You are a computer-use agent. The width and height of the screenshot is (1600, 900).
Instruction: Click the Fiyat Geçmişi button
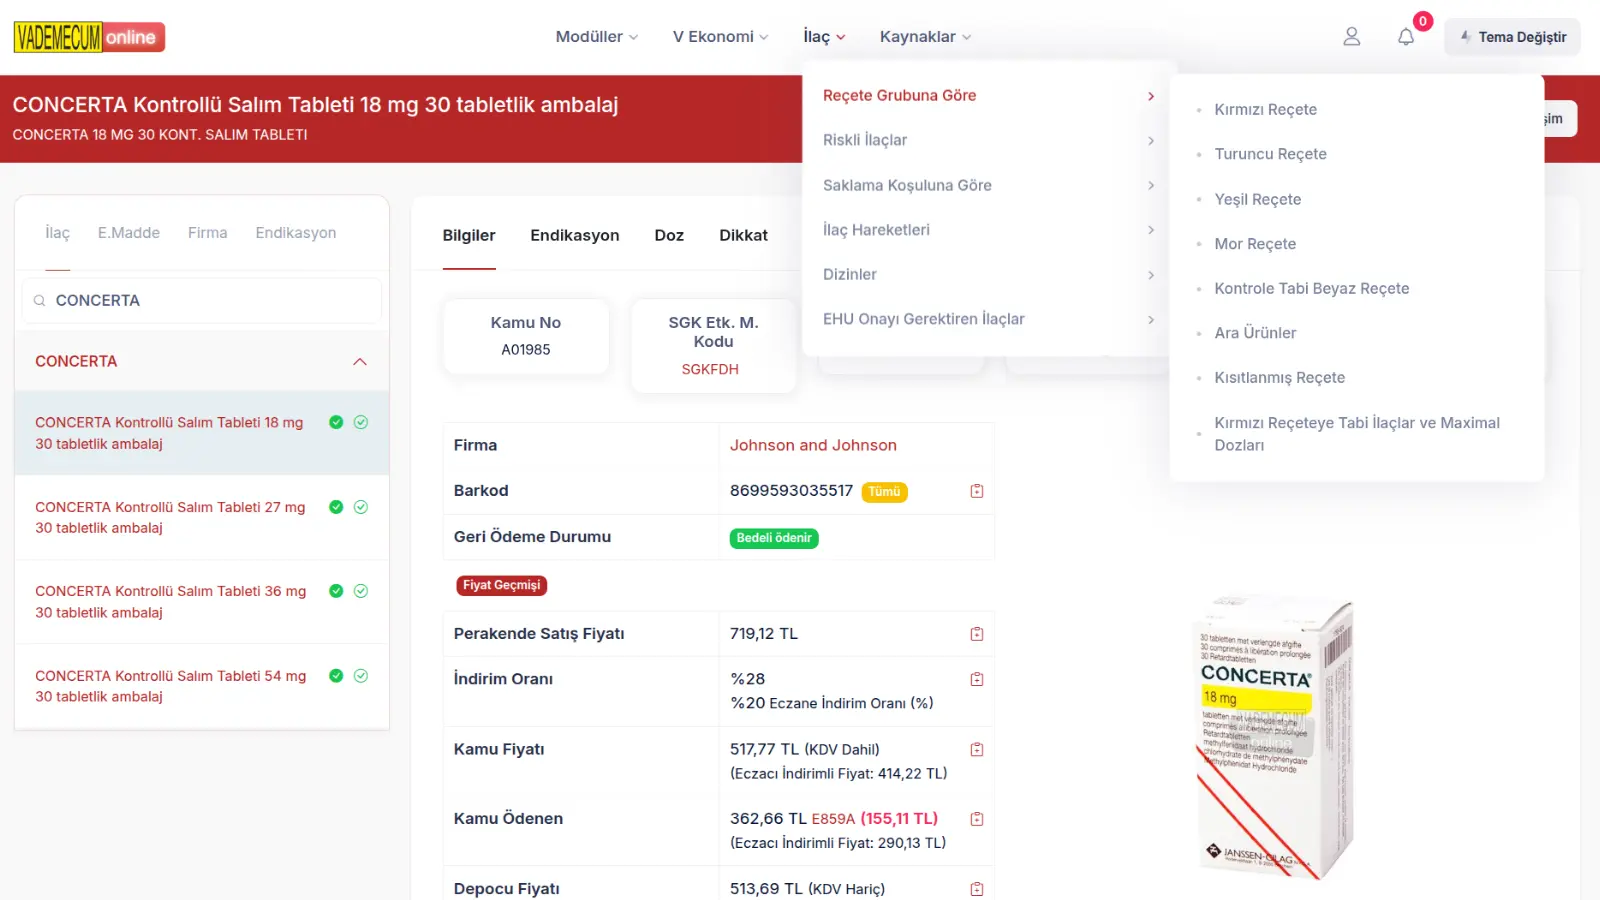(x=501, y=585)
